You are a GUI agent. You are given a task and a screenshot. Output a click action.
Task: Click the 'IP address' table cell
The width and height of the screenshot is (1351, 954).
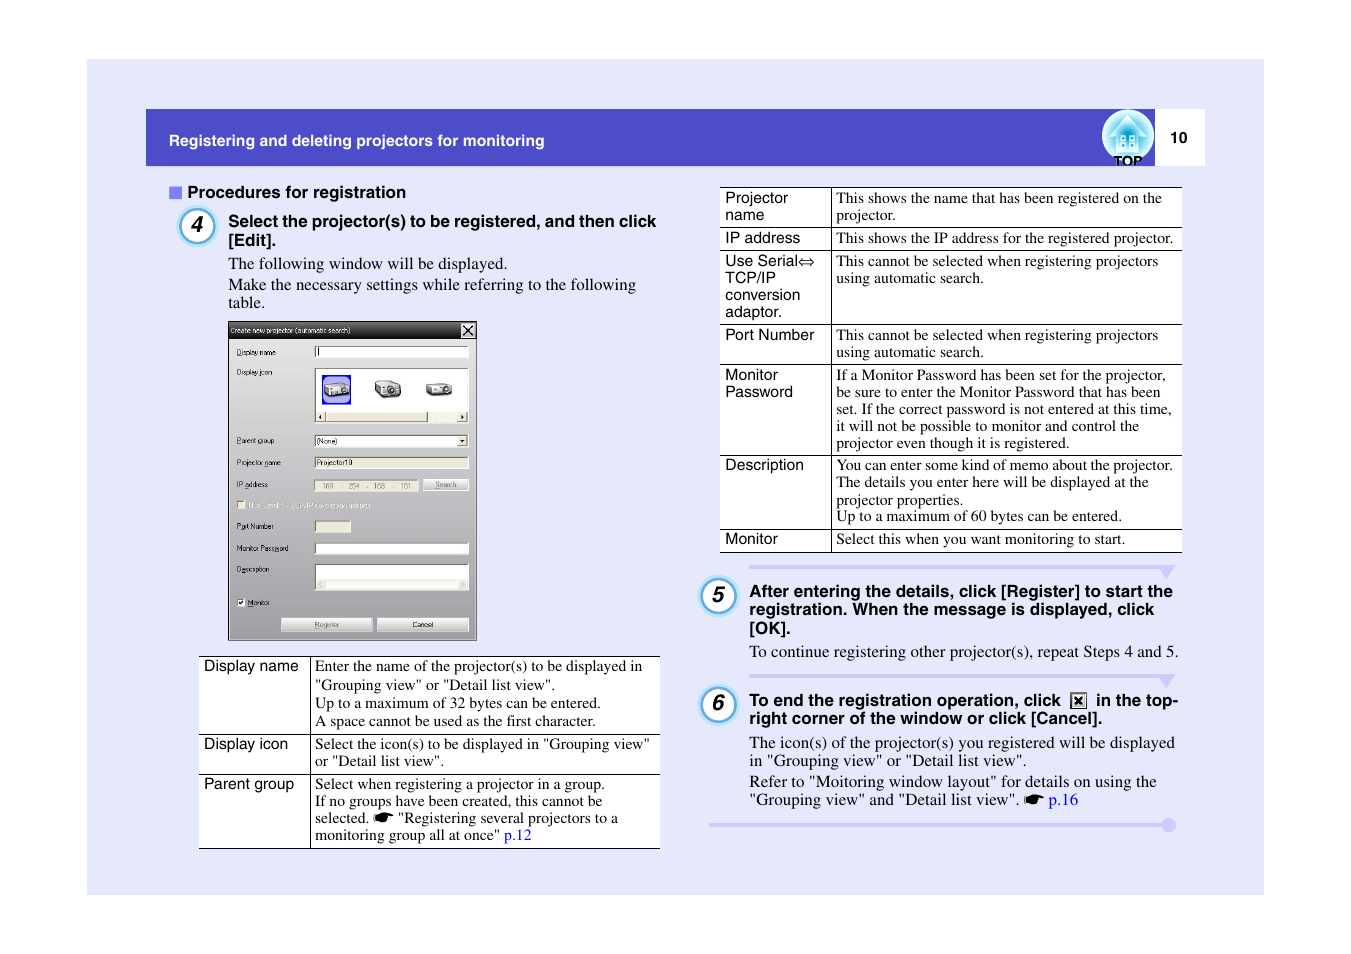pos(776,239)
